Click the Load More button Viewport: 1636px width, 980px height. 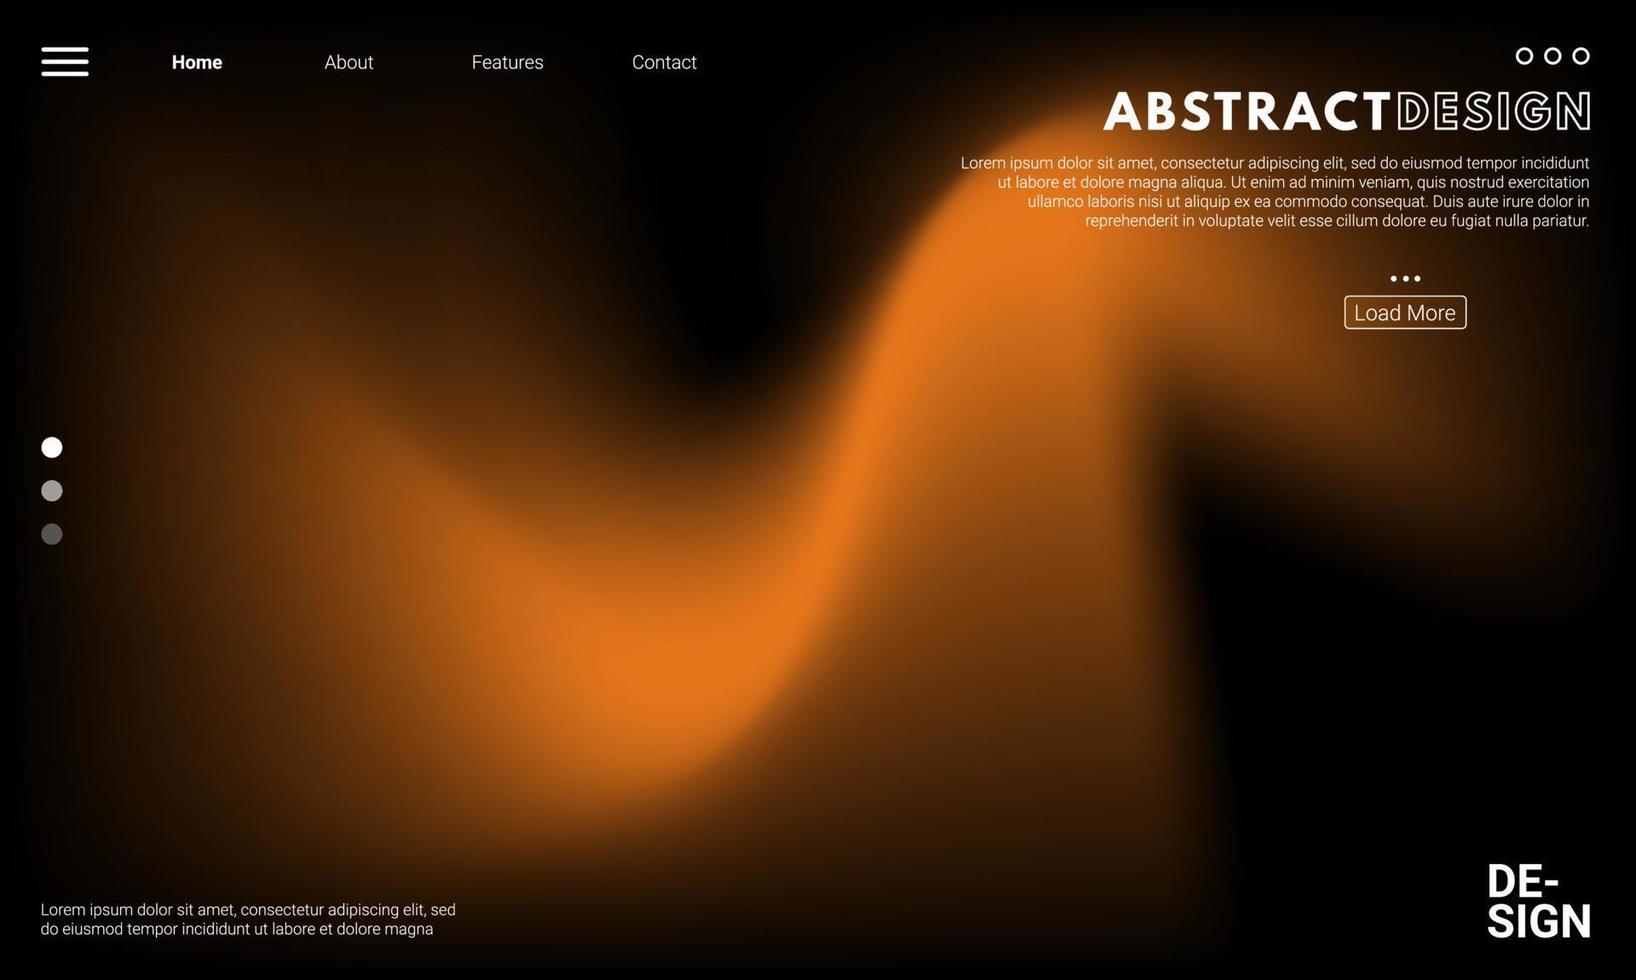click(x=1405, y=312)
